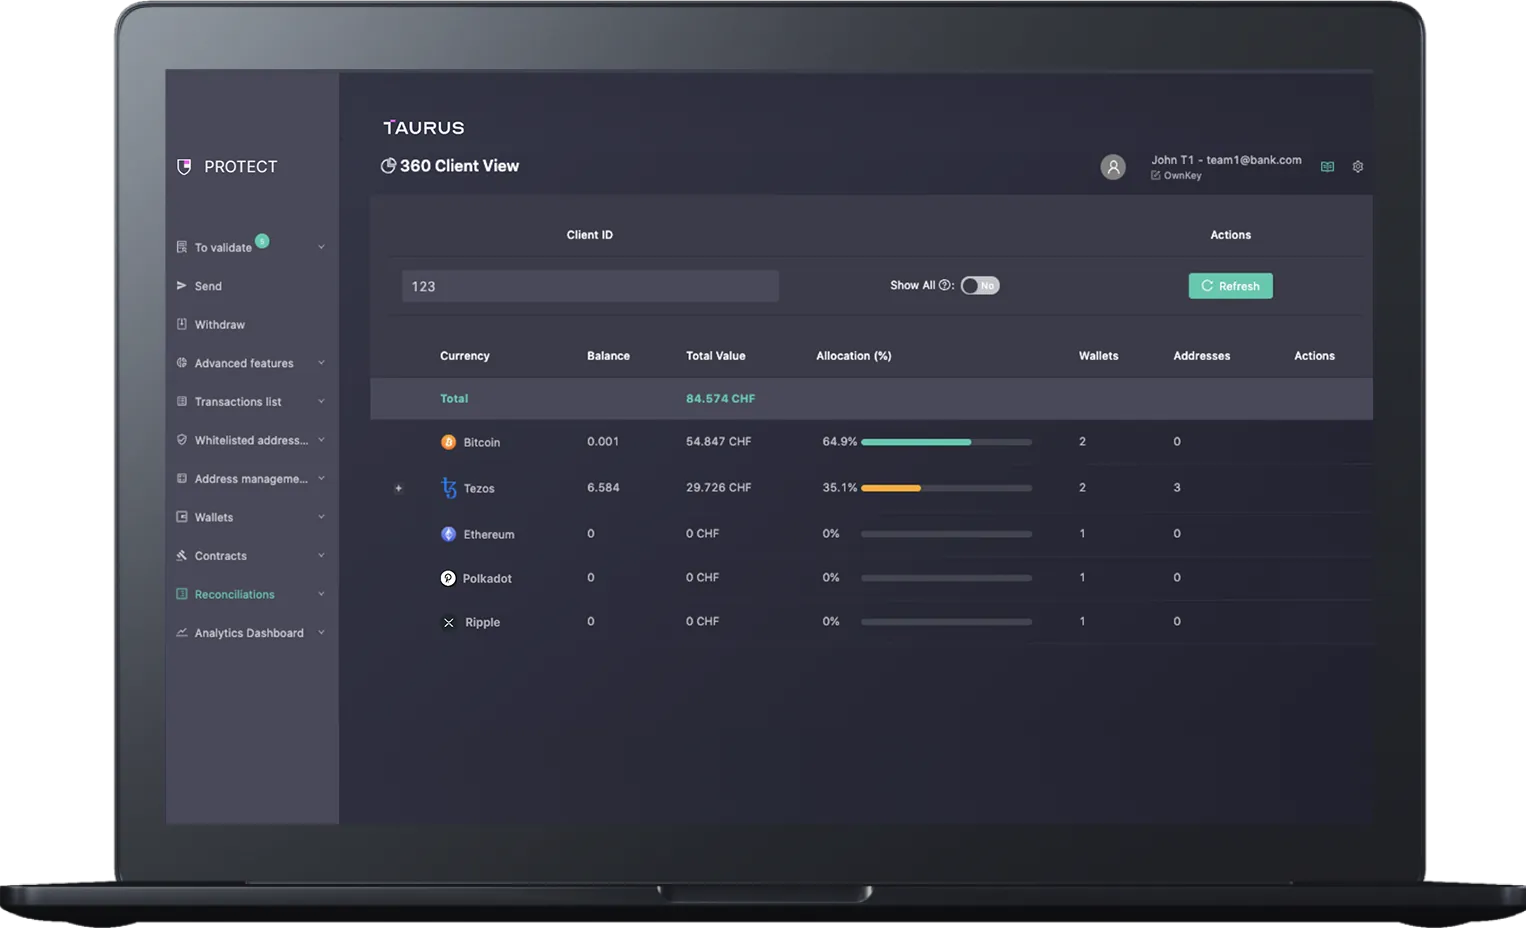
Task: Expand the Tezos row details
Action: [398, 488]
